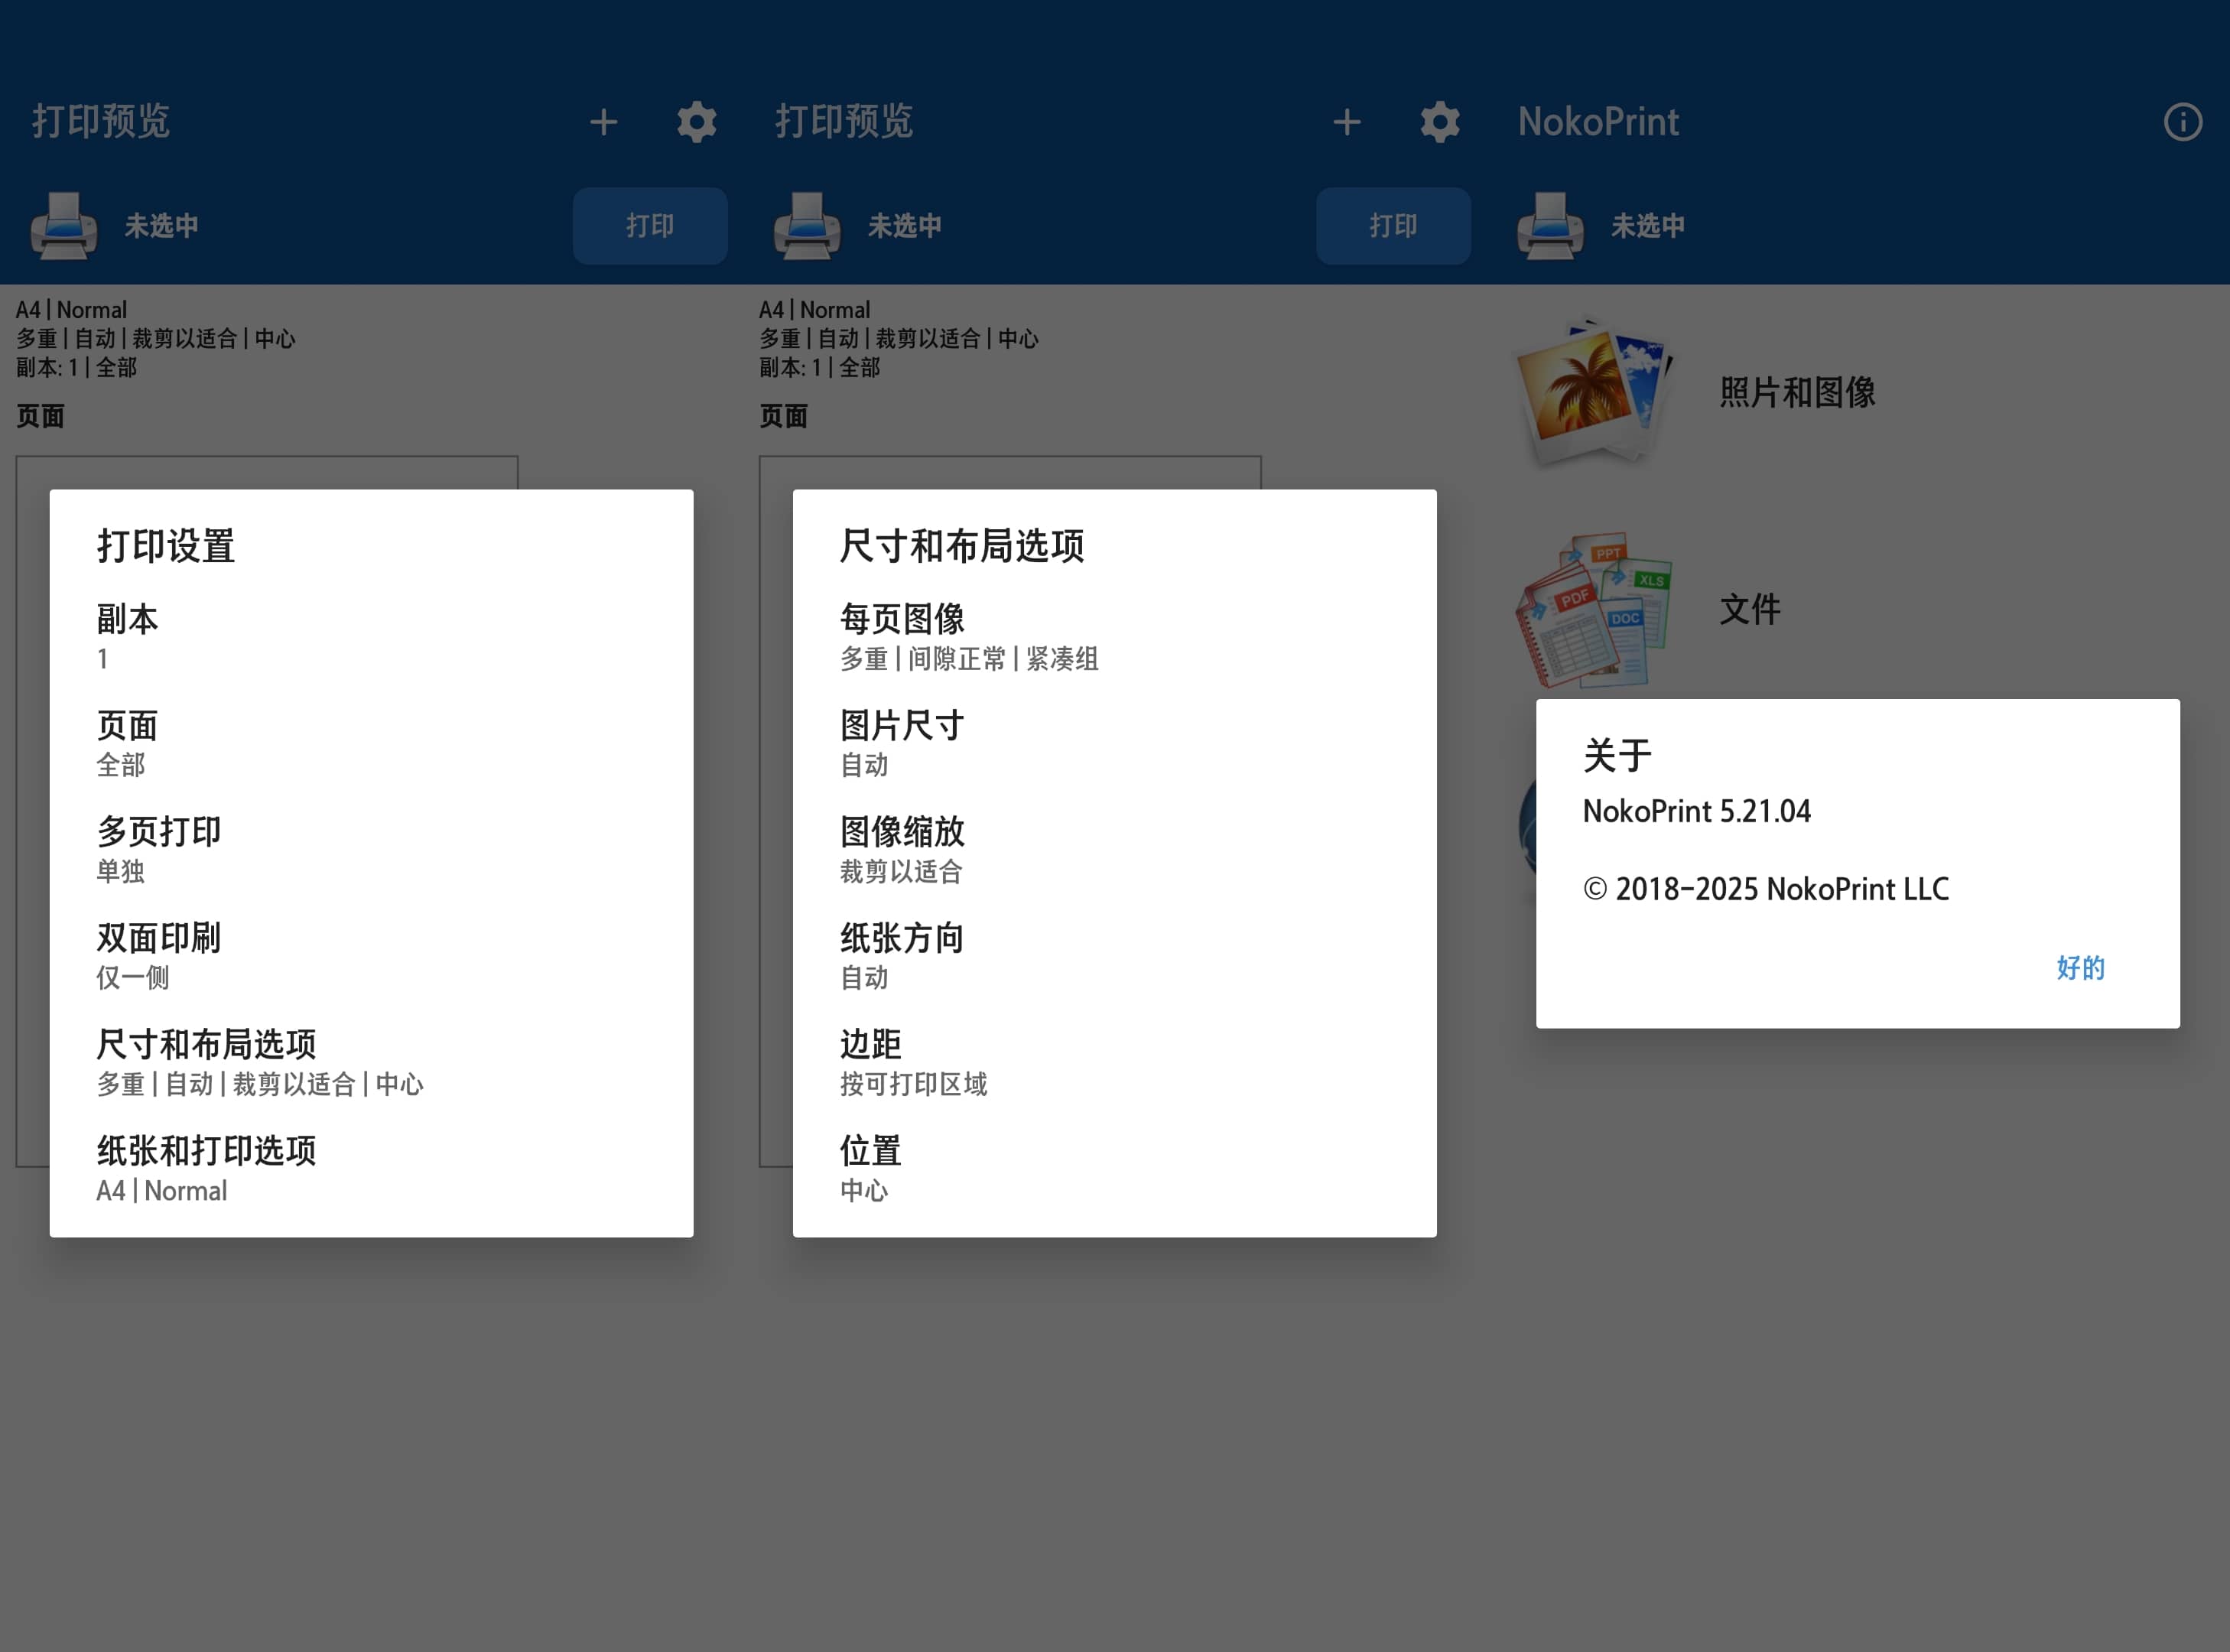
Task: Click the 仅一侧 value under 双面印刷
Action: [133, 978]
